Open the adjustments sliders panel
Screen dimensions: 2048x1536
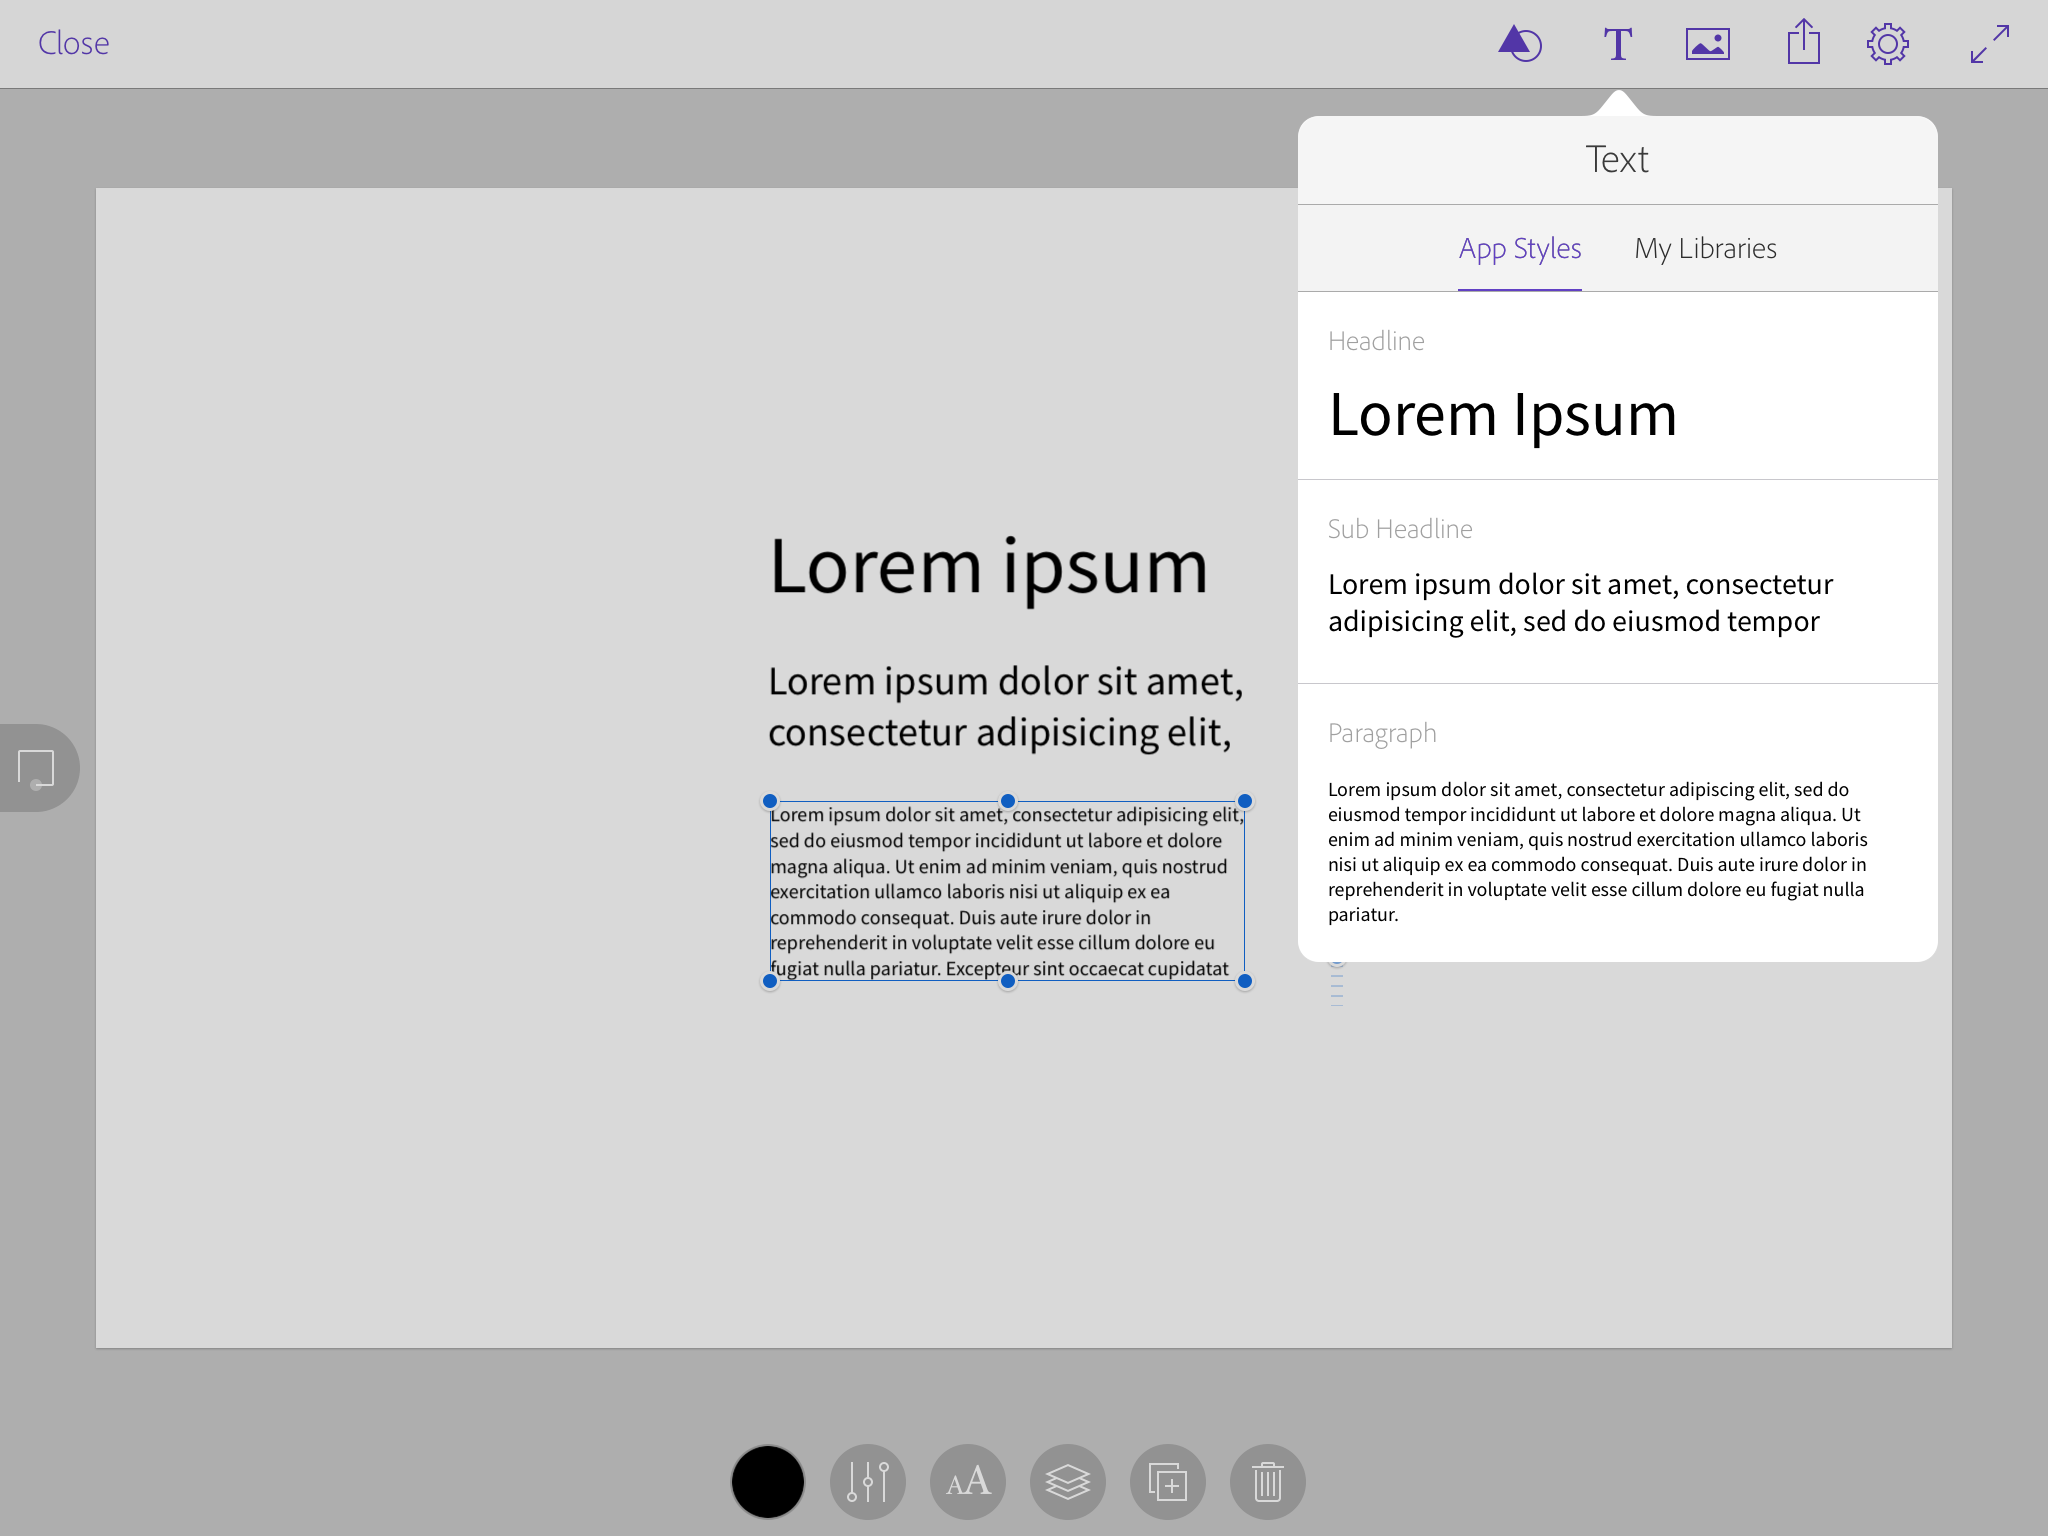[867, 1481]
